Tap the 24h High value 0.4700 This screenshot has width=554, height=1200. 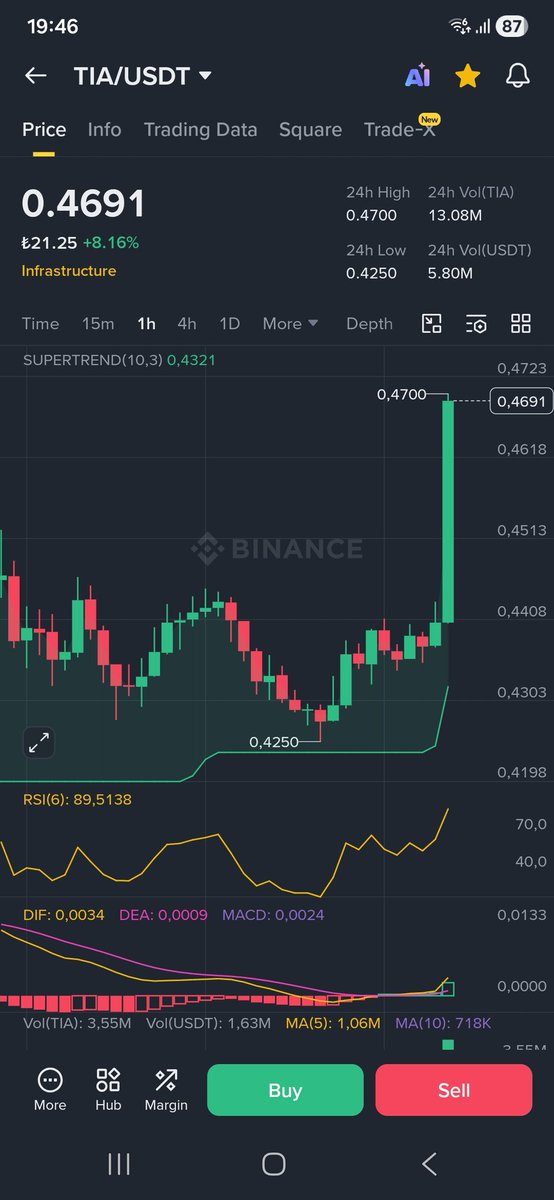click(x=372, y=215)
